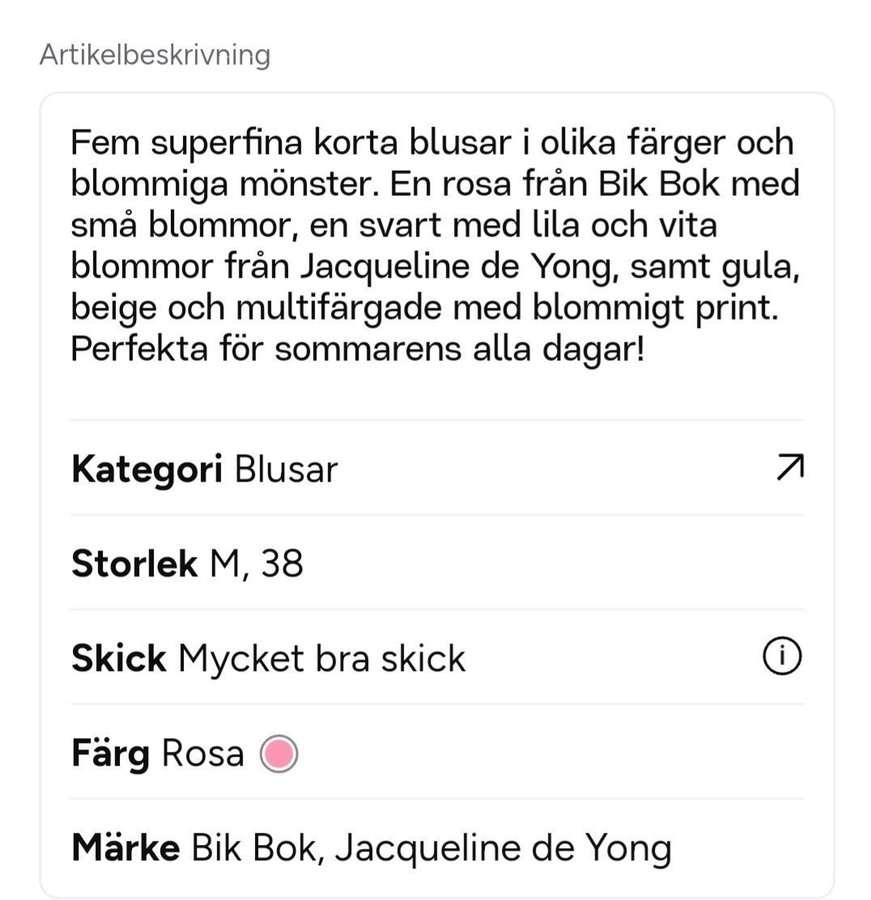Tap the Mycket bra skick condition text
Image resolution: width=871 pixels, height=900 pixels.
[321, 659]
